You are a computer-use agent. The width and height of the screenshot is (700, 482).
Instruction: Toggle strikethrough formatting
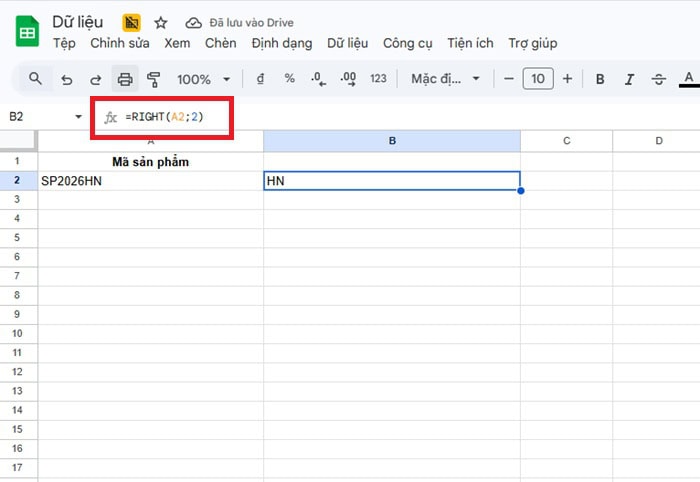(658, 79)
